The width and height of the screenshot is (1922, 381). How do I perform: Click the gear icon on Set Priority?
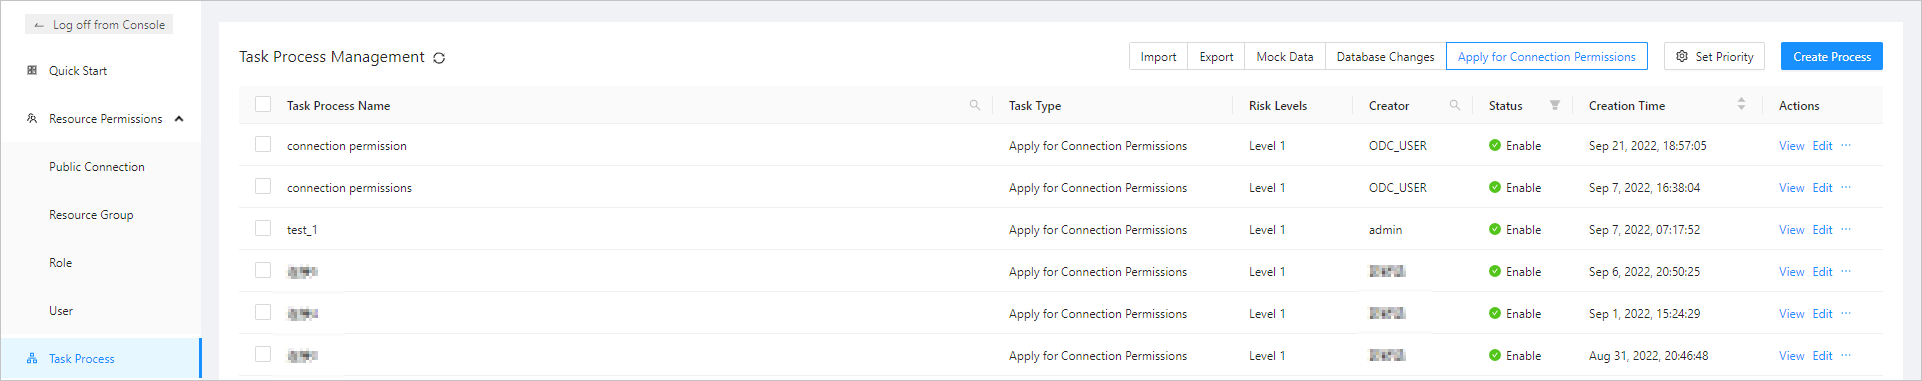[x=1682, y=56]
